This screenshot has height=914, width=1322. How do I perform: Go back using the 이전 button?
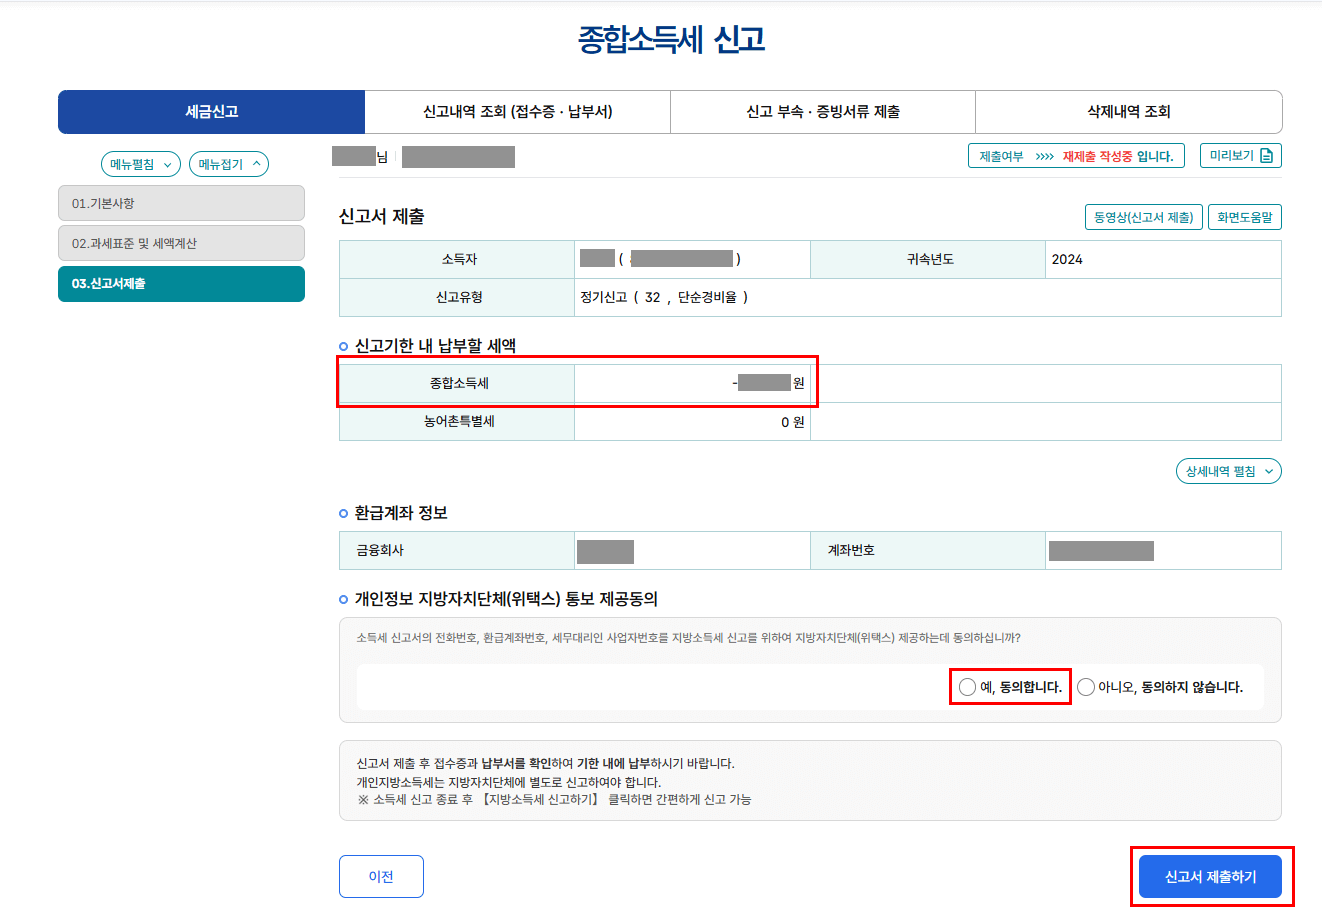click(x=381, y=876)
